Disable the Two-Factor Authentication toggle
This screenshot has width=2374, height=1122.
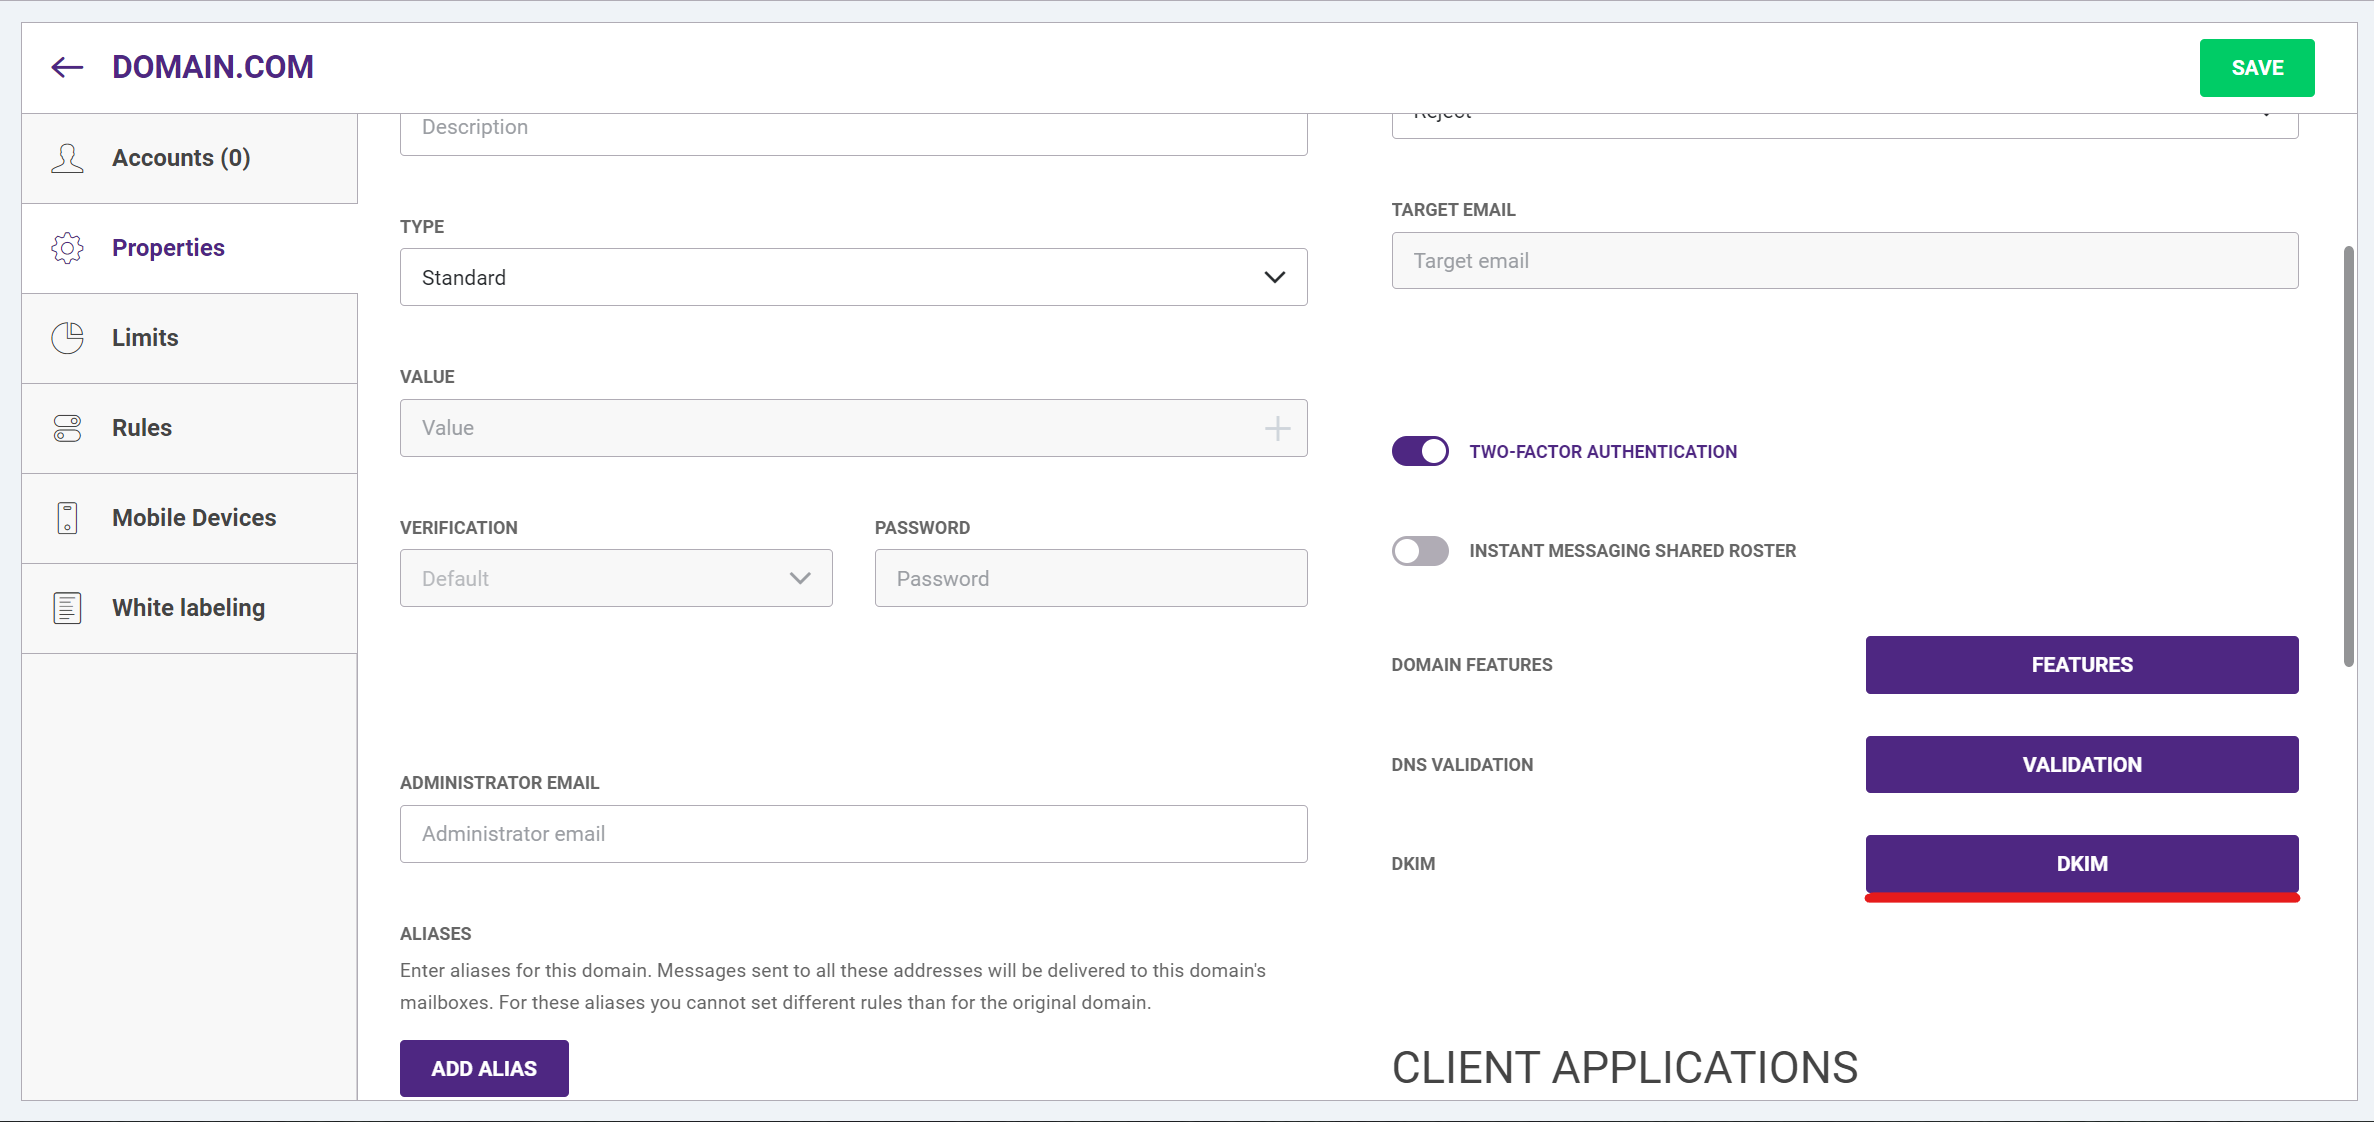pyautogui.click(x=1420, y=451)
